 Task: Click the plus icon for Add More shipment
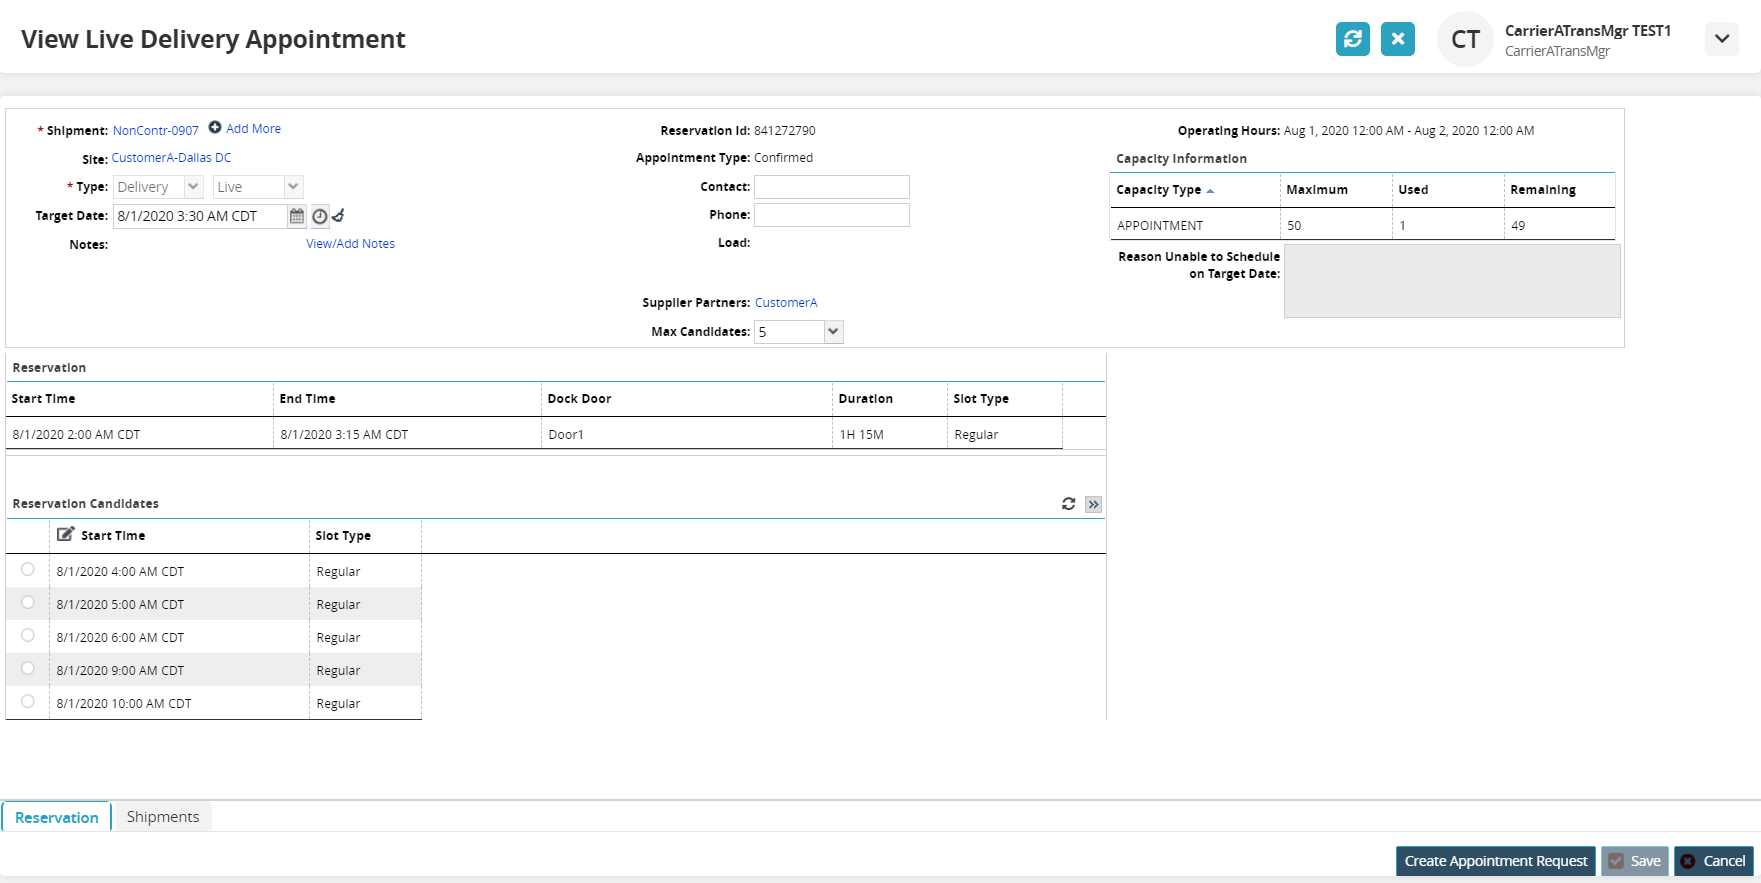pyautogui.click(x=215, y=128)
